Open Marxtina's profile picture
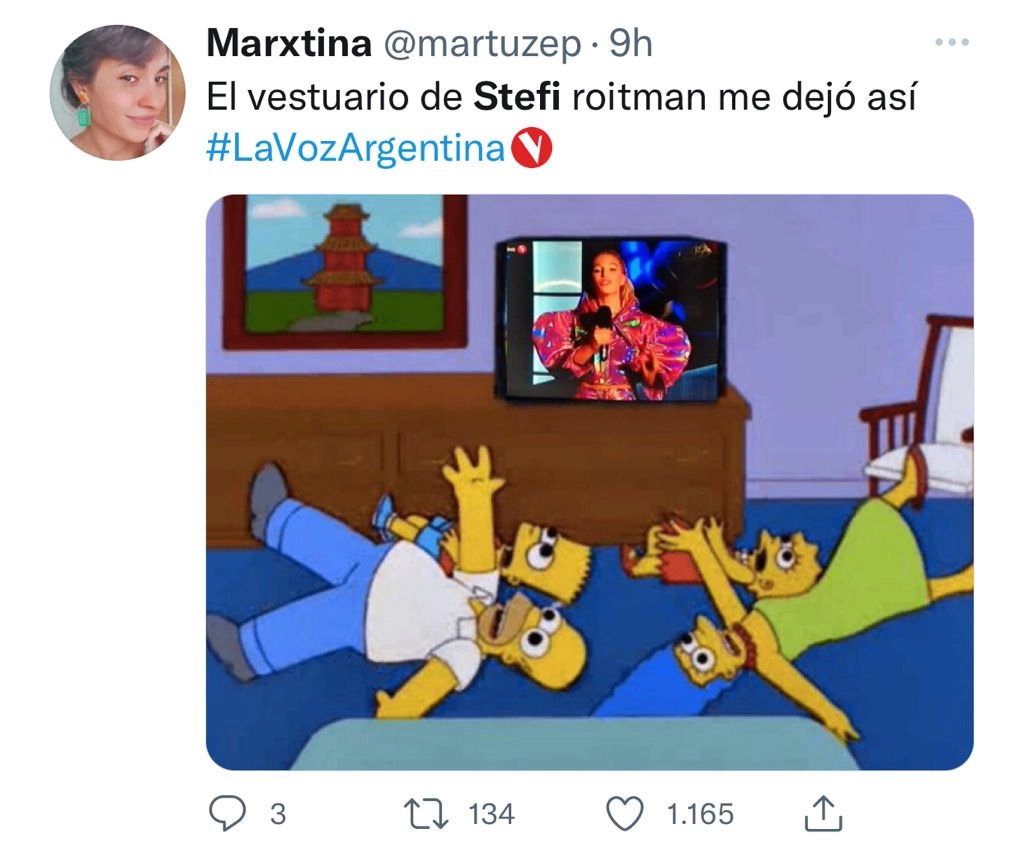Screen dimensions: 1024x848 (118, 93)
